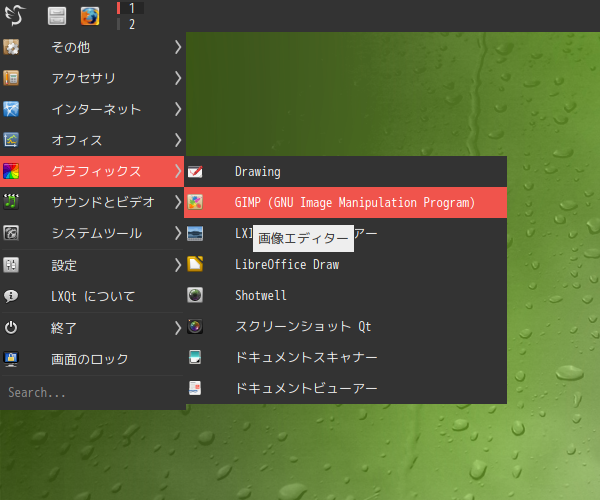Open the システムツール menu category
This screenshot has height=500, width=600.
(x=92, y=233)
